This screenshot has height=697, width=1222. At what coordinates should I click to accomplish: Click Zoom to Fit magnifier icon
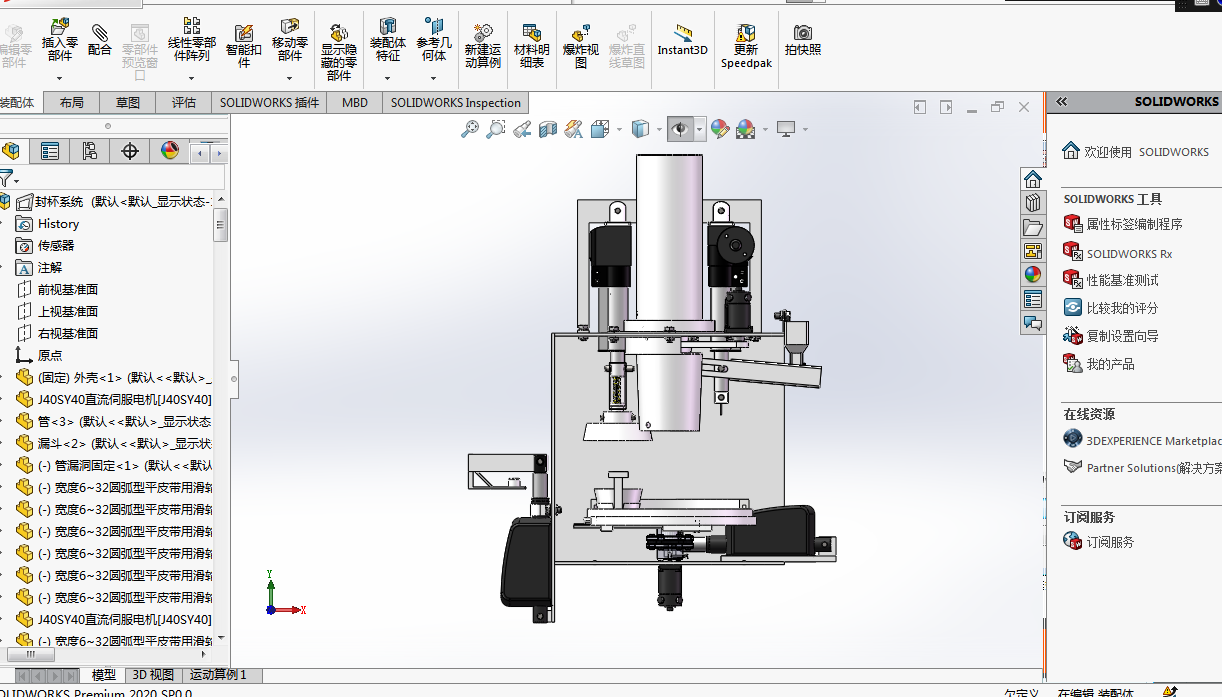pyautogui.click(x=470, y=129)
